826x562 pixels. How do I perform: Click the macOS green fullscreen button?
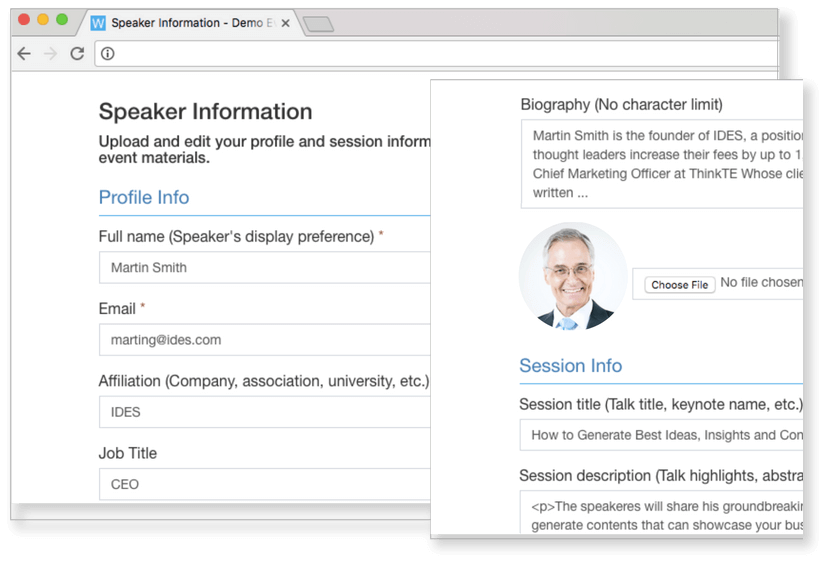click(62, 19)
